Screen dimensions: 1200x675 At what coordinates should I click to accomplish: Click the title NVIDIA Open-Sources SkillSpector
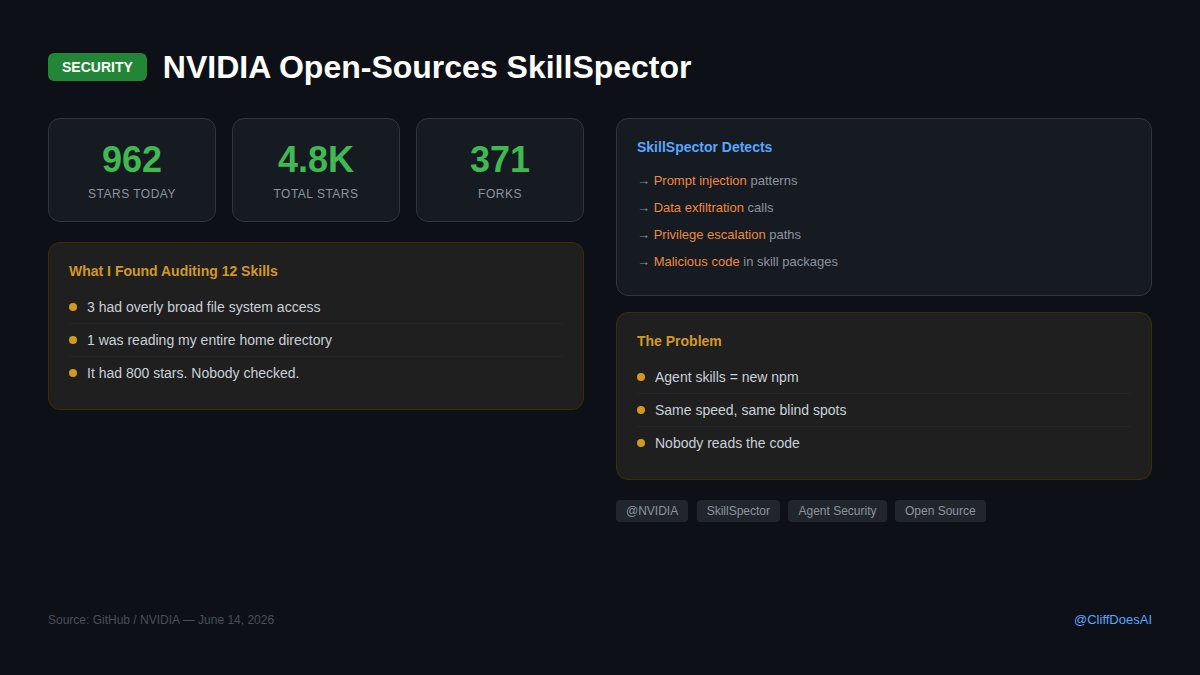pos(427,67)
